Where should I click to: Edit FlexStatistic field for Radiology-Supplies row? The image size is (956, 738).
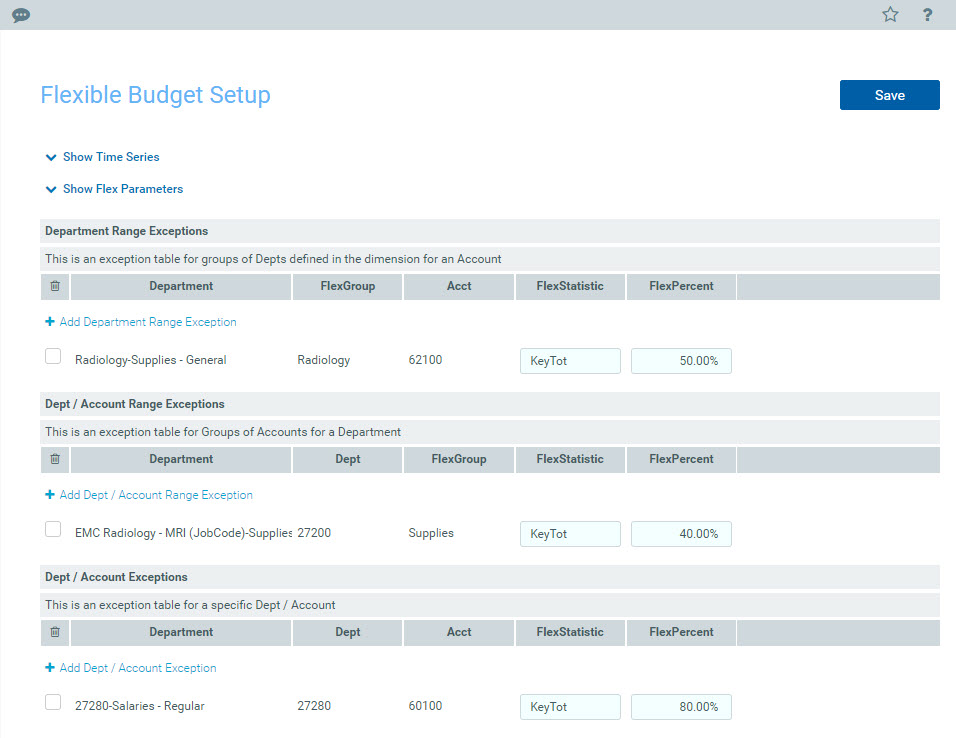(x=570, y=361)
